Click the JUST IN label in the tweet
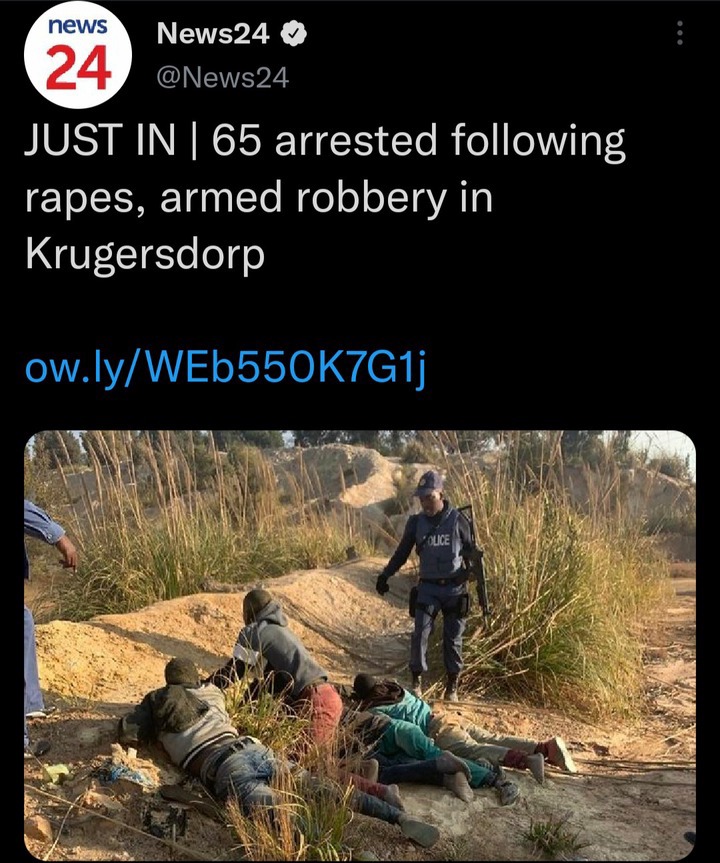The width and height of the screenshot is (720, 863). click(100, 139)
